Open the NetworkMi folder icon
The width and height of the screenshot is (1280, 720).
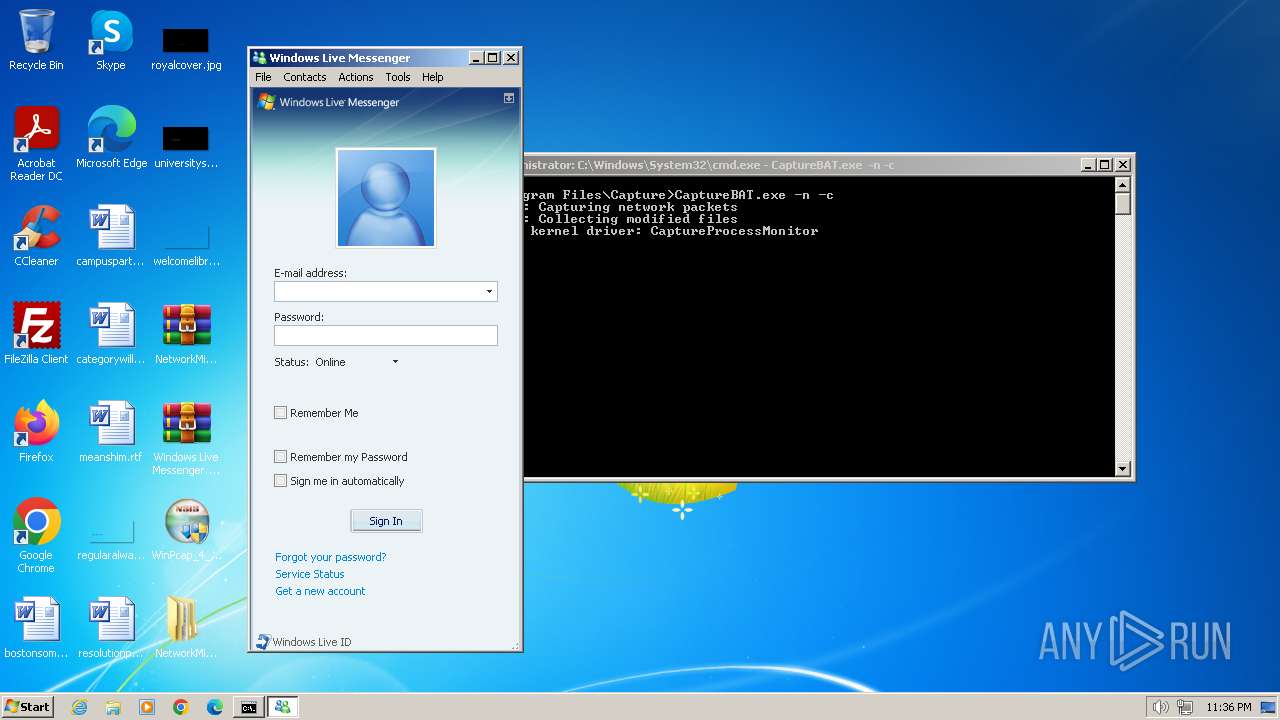pyautogui.click(x=186, y=628)
